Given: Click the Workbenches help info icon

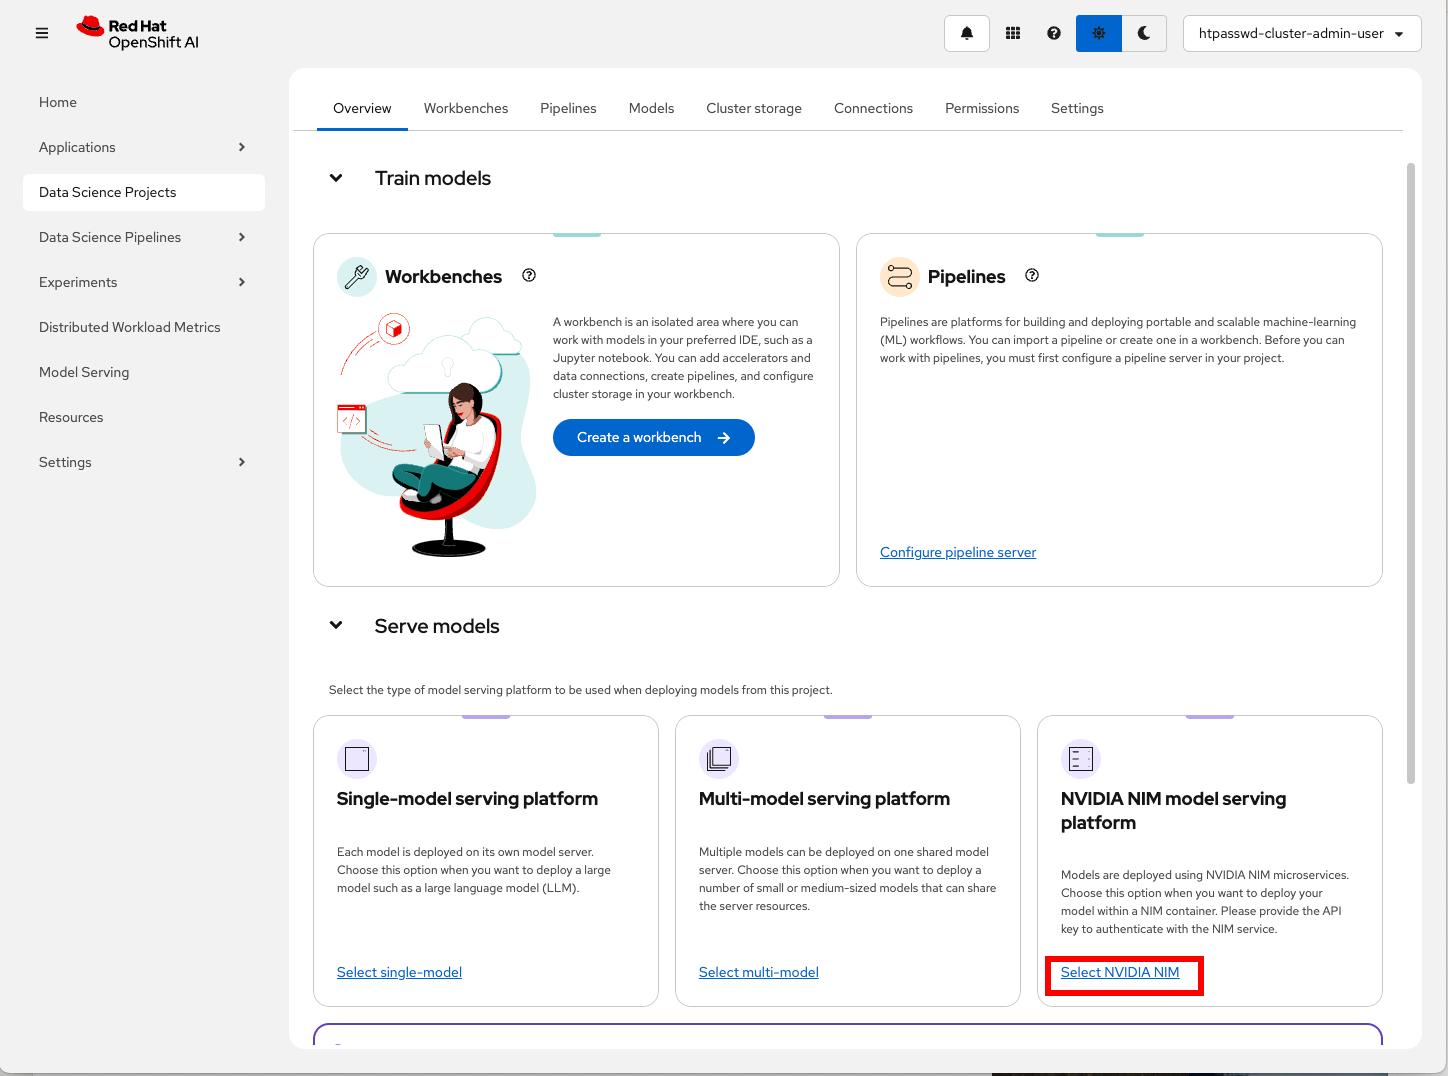Looking at the screenshot, I should [529, 276].
